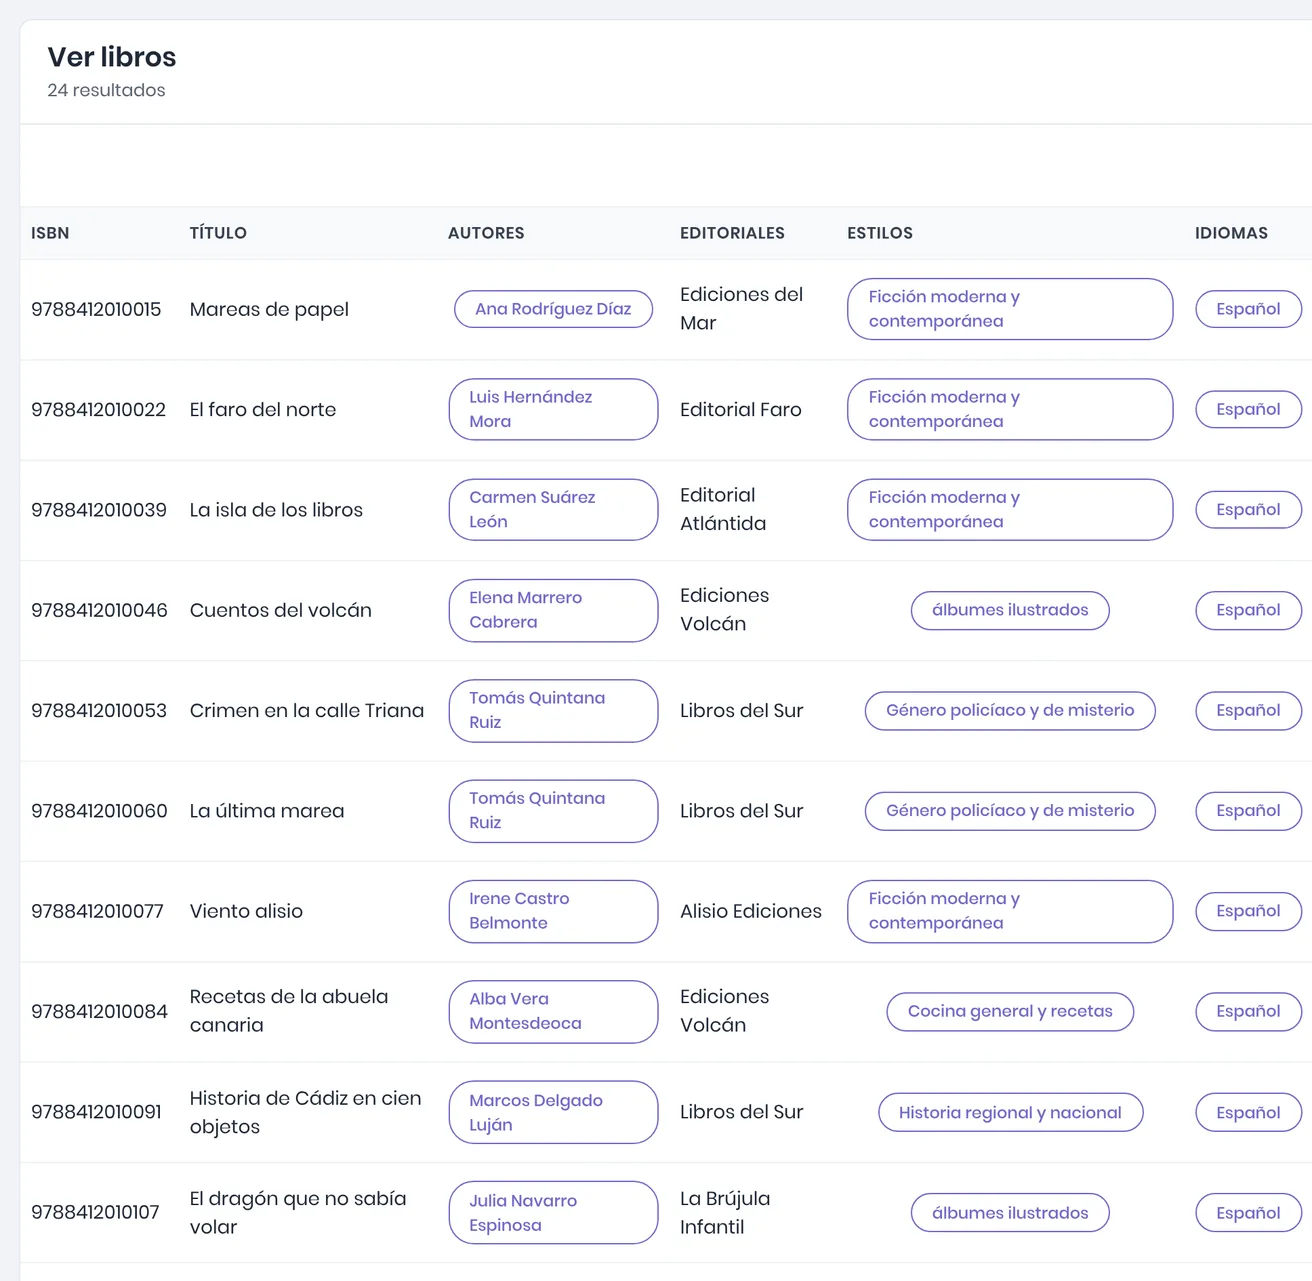Click the title Recetas de la abuela canaria
The height and width of the screenshot is (1281, 1312).
[x=289, y=1011]
